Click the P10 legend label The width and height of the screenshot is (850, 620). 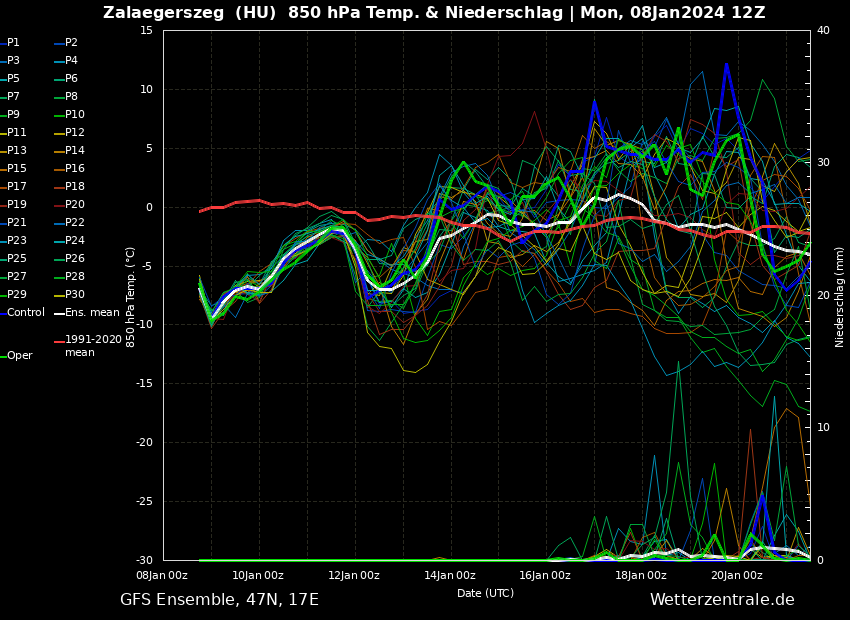tap(74, 115)
